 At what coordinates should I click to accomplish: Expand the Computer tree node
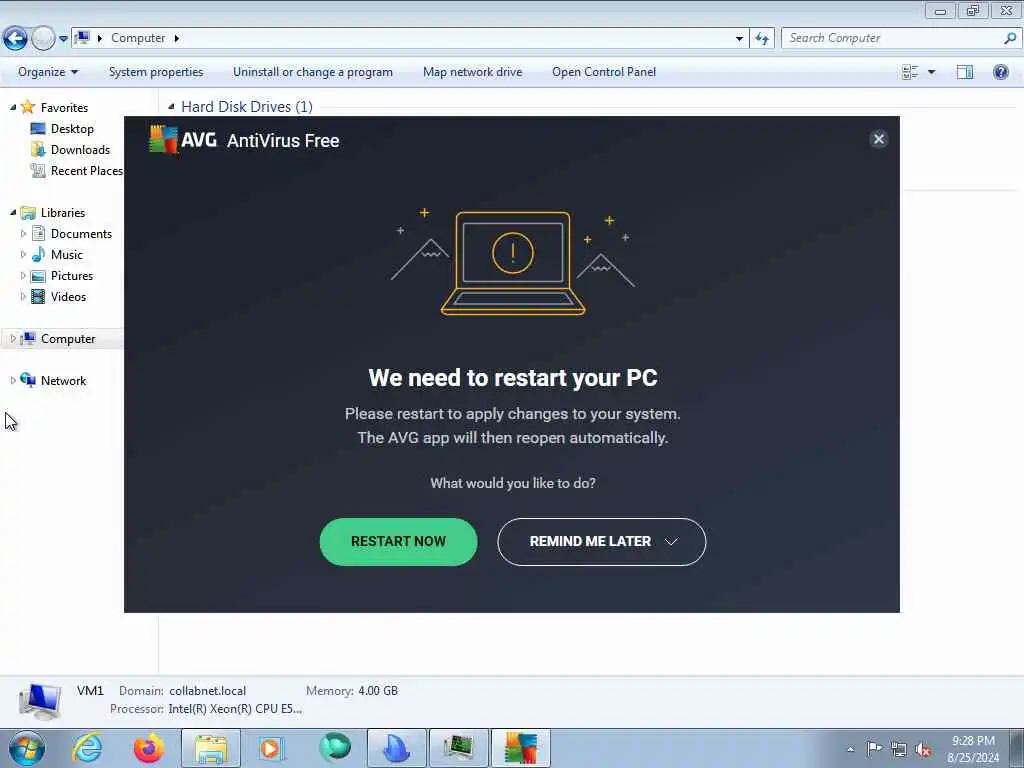point(13,338)
